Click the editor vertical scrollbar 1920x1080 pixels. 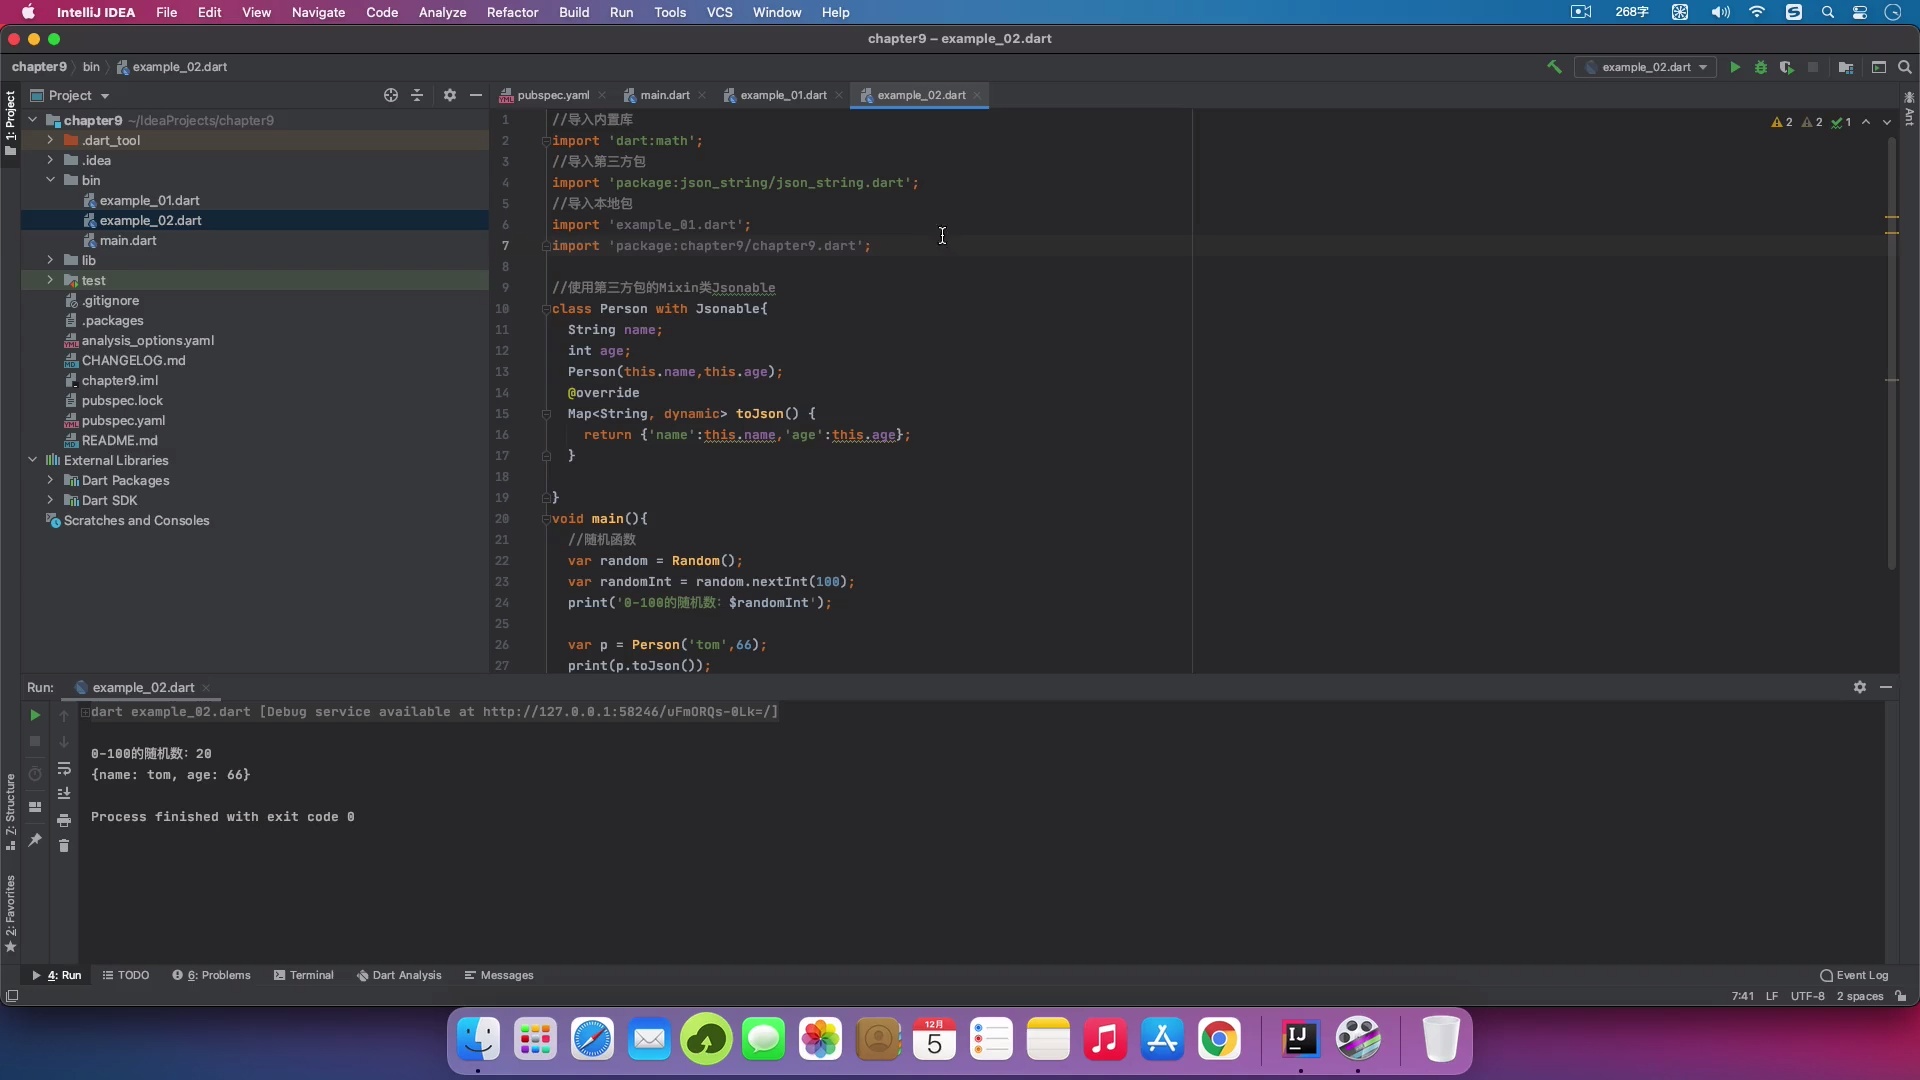point(1891,350)
